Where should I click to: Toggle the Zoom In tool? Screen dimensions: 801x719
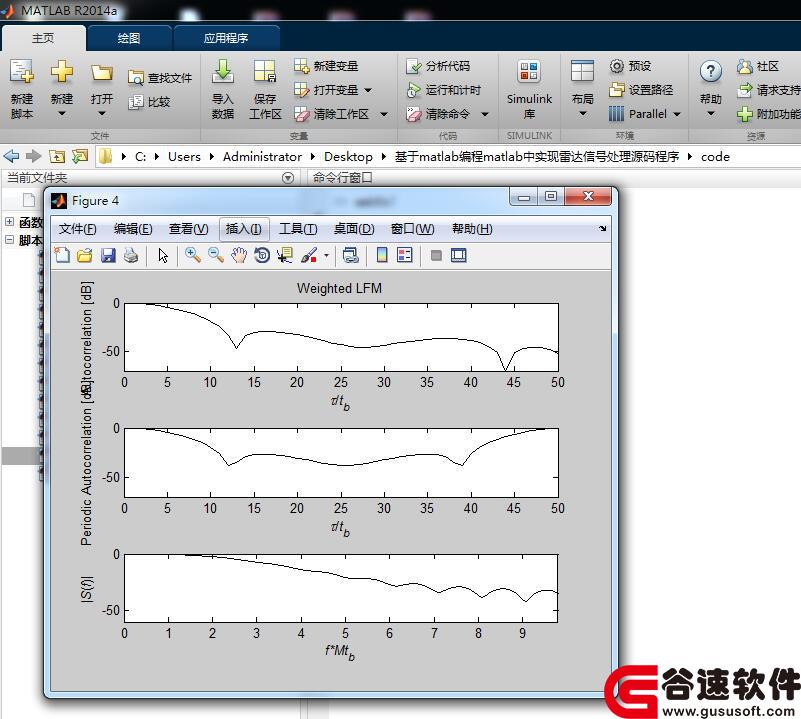point(193,255)
